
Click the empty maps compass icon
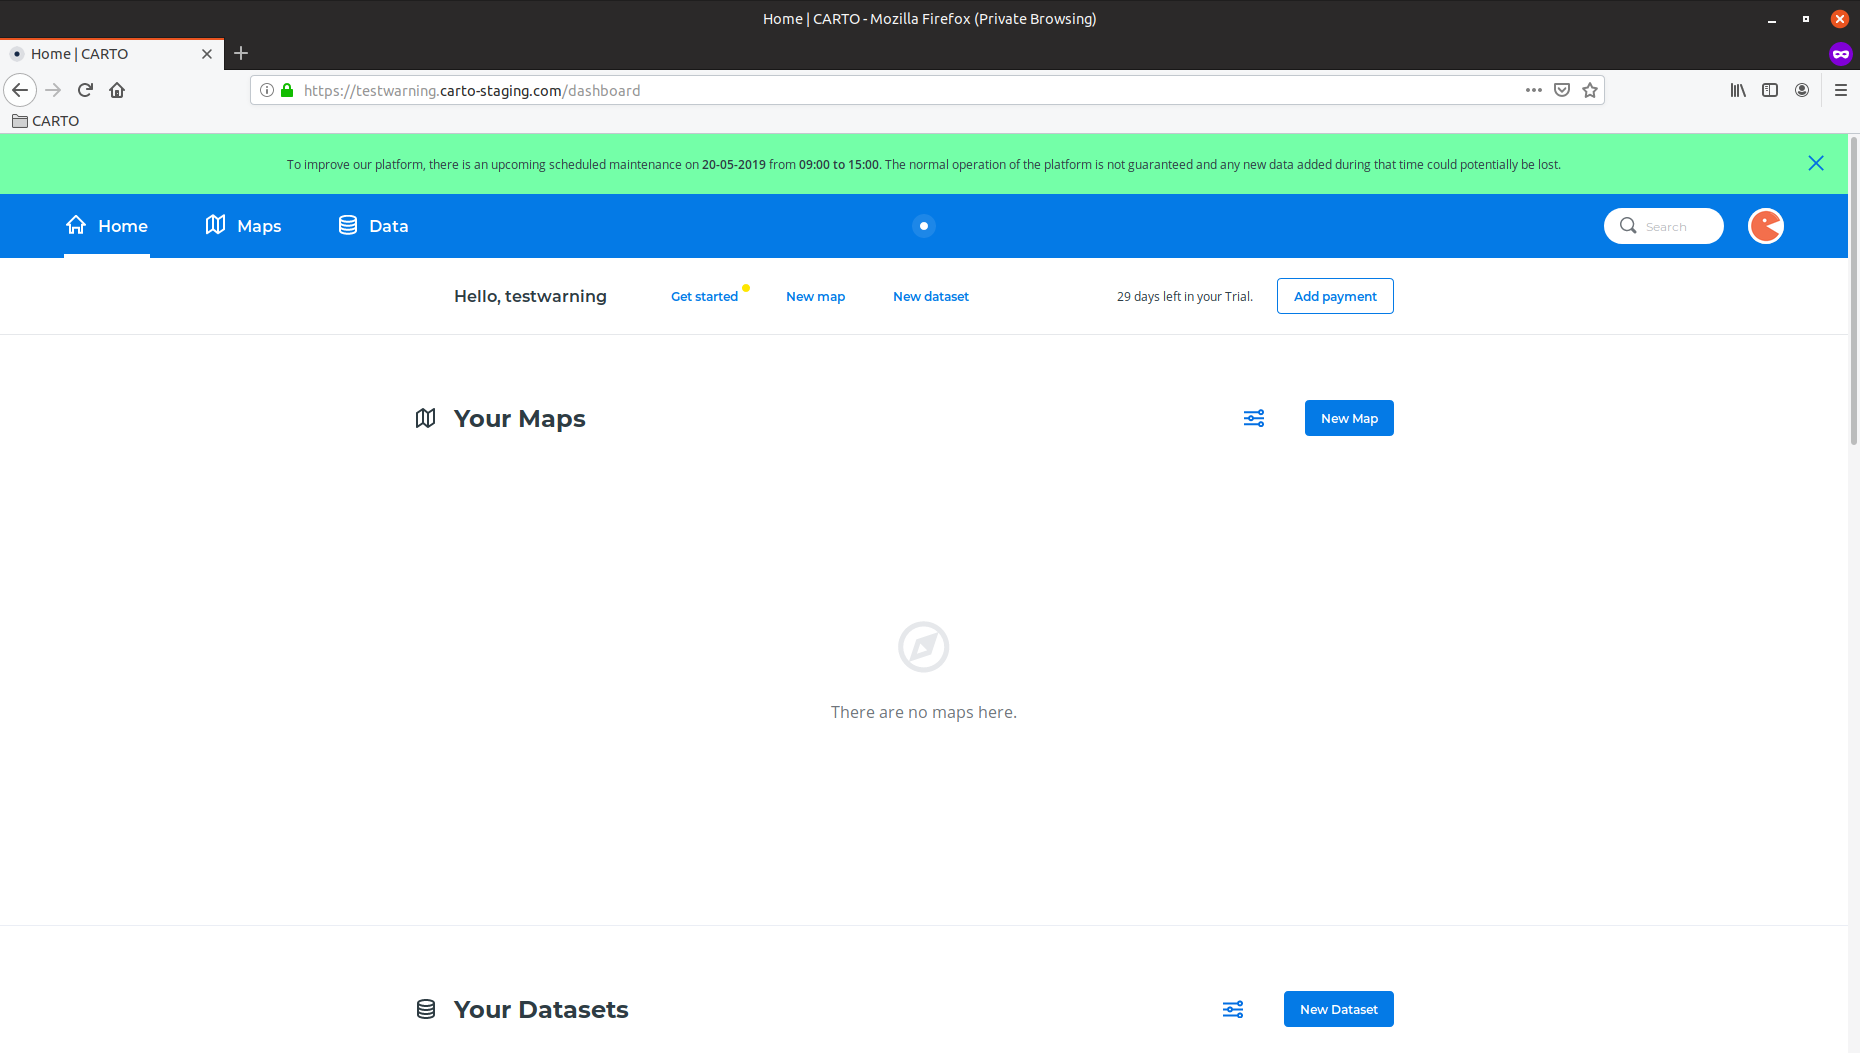pos(924,647)
